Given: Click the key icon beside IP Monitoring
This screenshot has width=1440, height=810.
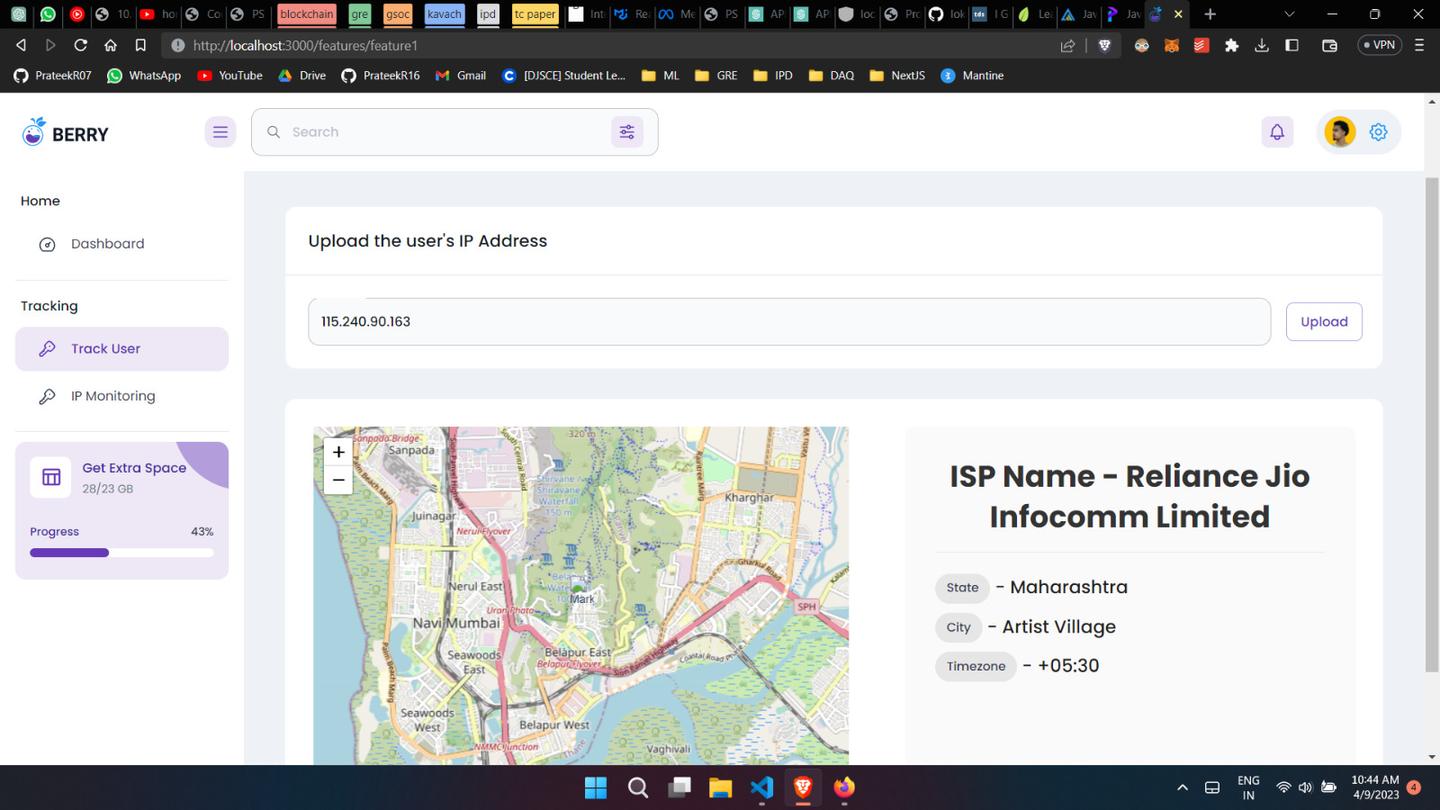Looking at the screenshot, I should 47,396.
